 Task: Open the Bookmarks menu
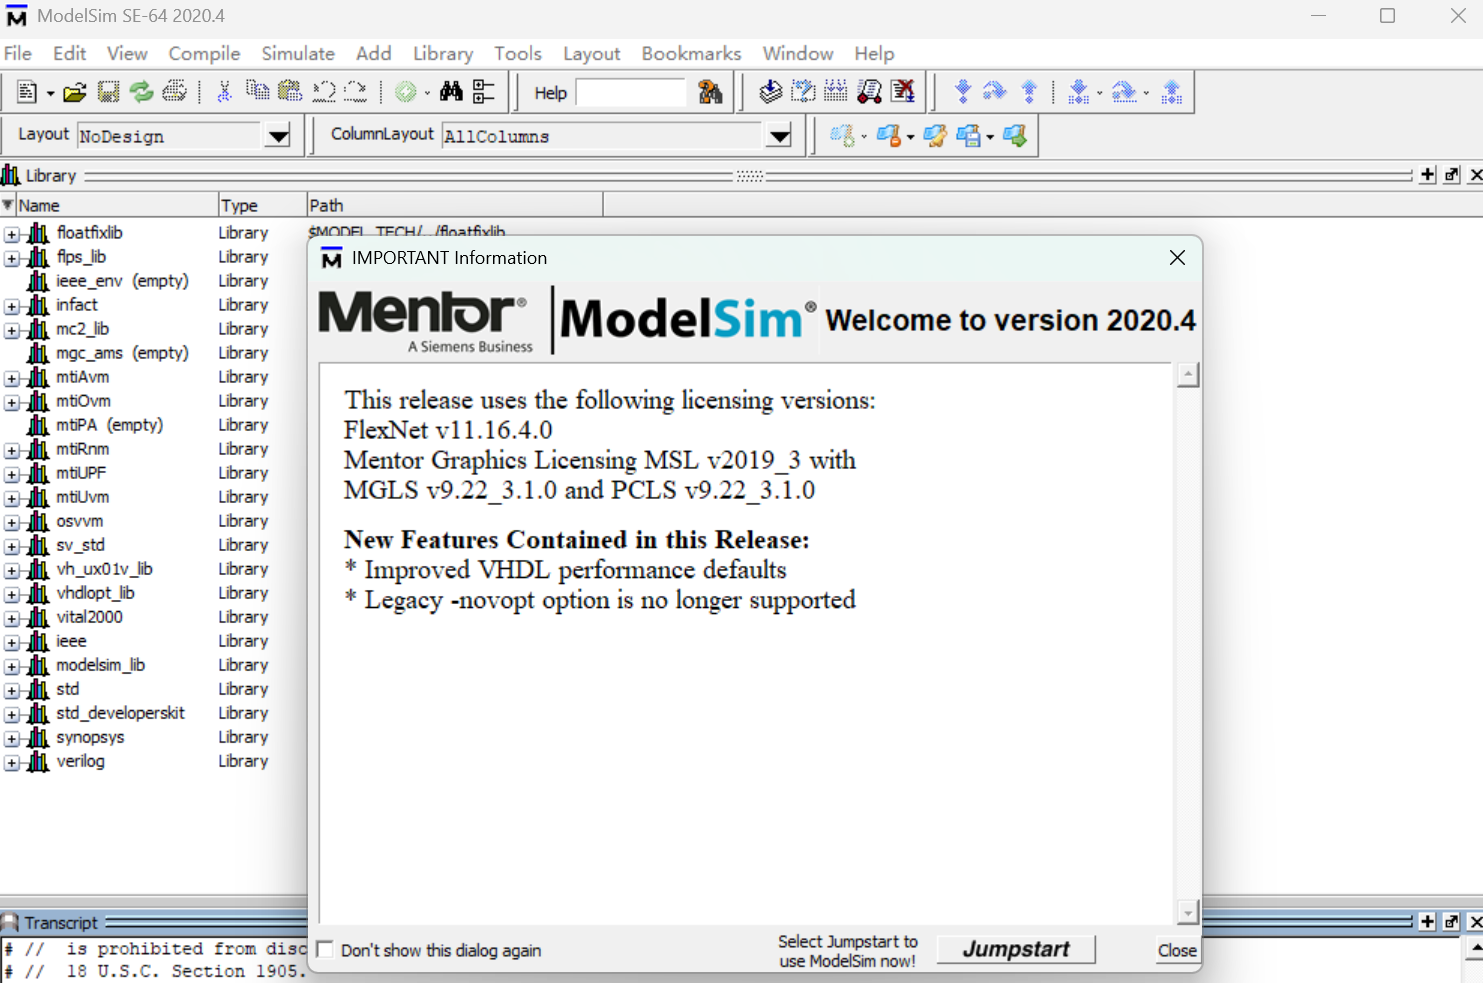pos(692,53)
